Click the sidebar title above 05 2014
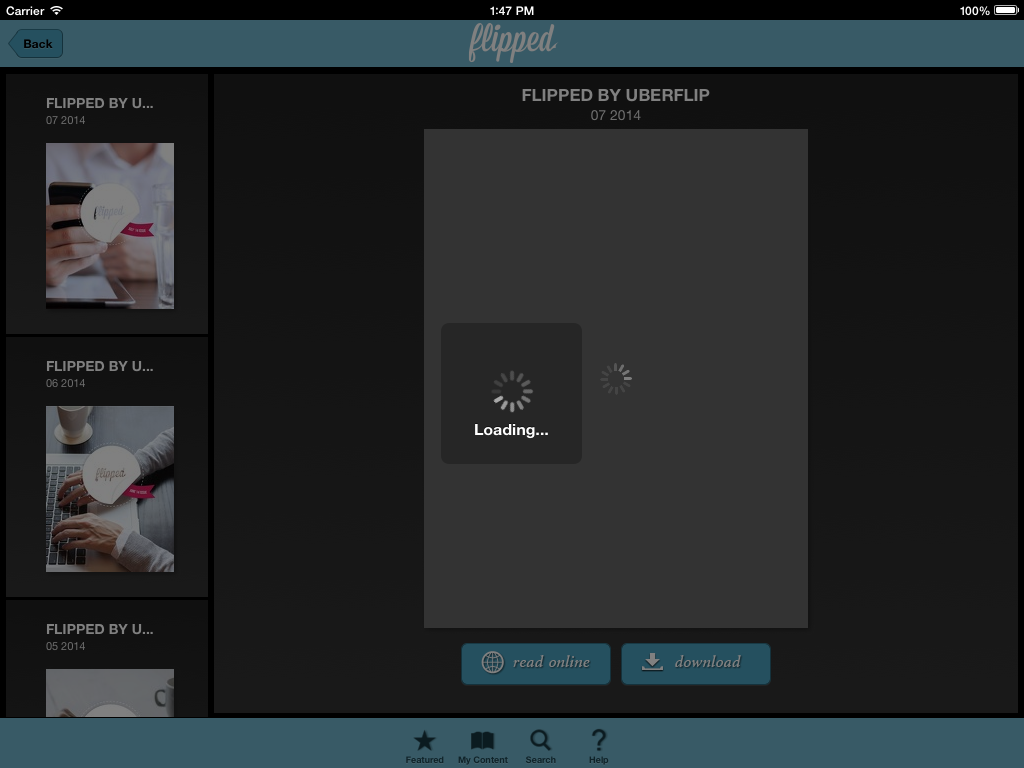This screenshot has width=1024, height=768. click(x=100, y=630)
